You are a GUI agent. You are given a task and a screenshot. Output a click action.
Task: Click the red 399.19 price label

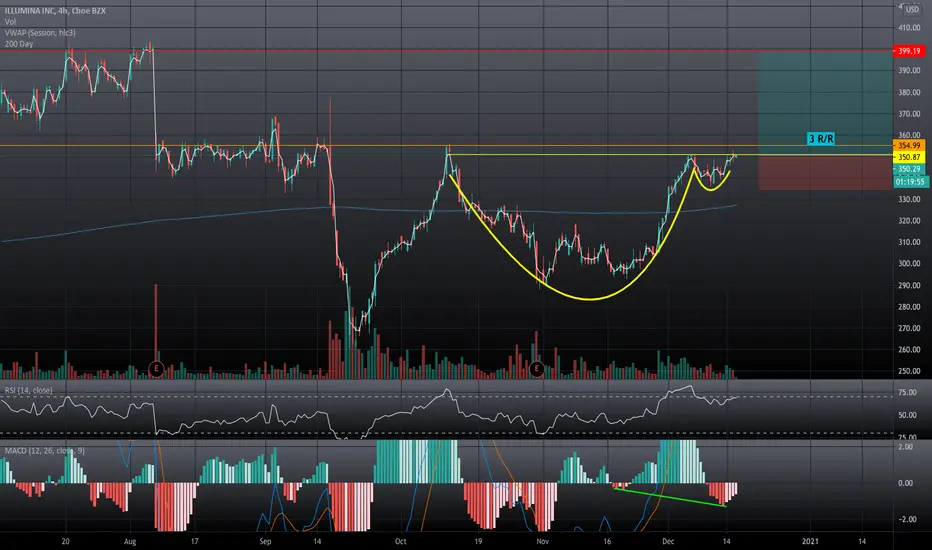(x=909, y=51)
